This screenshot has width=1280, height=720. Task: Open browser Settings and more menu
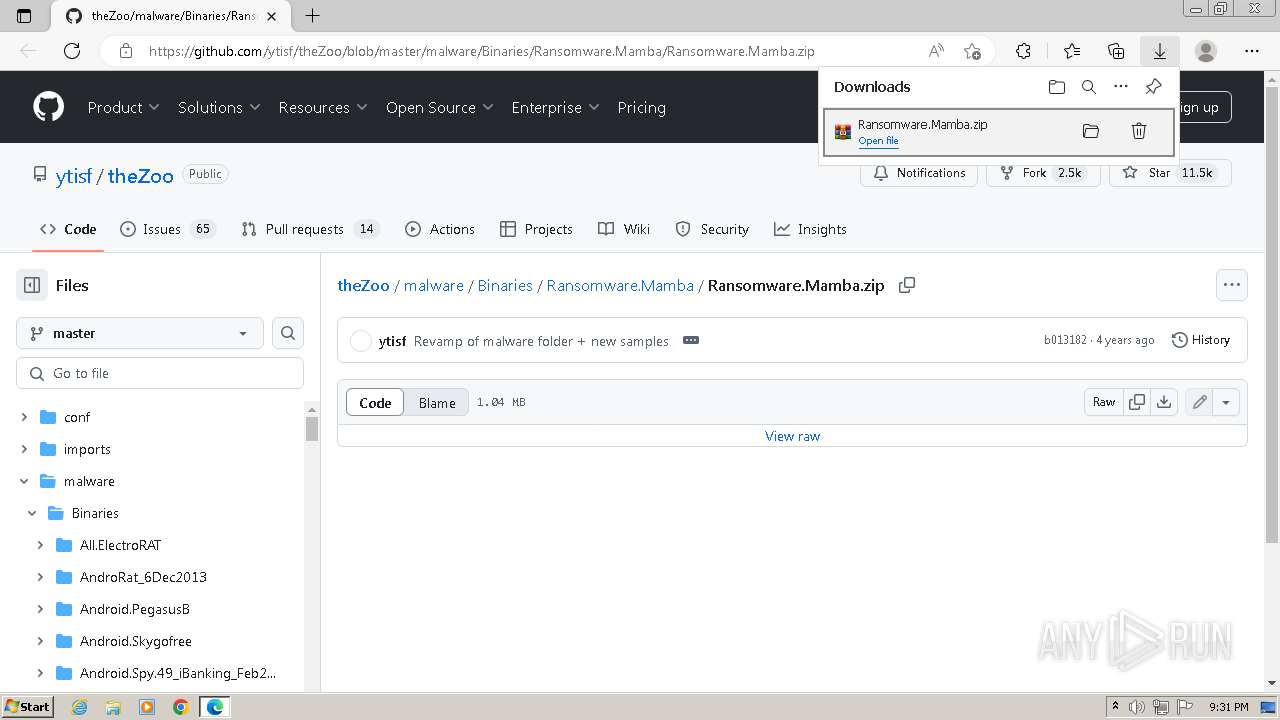pos(1252,51)
